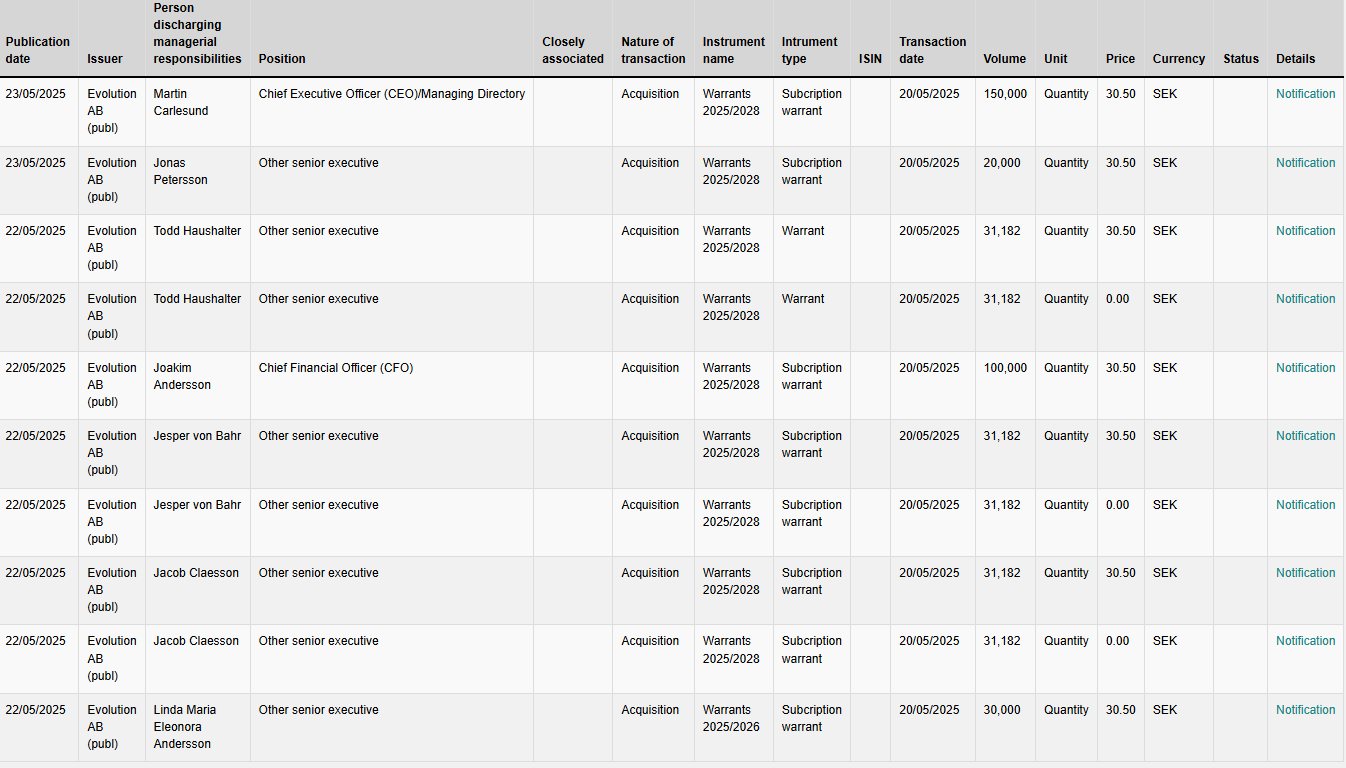Open Todd Haushalter's Notification link priced 0.00
The width and height of the screenshot is (1346, 768).
[x=1305, y=299]
